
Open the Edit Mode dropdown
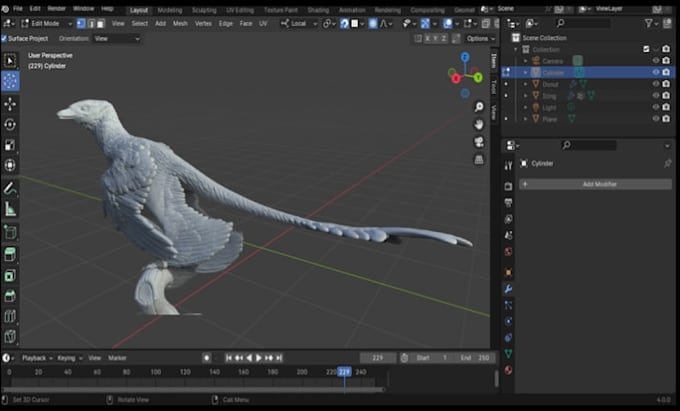pyautogui.click(x=47, y=23)
